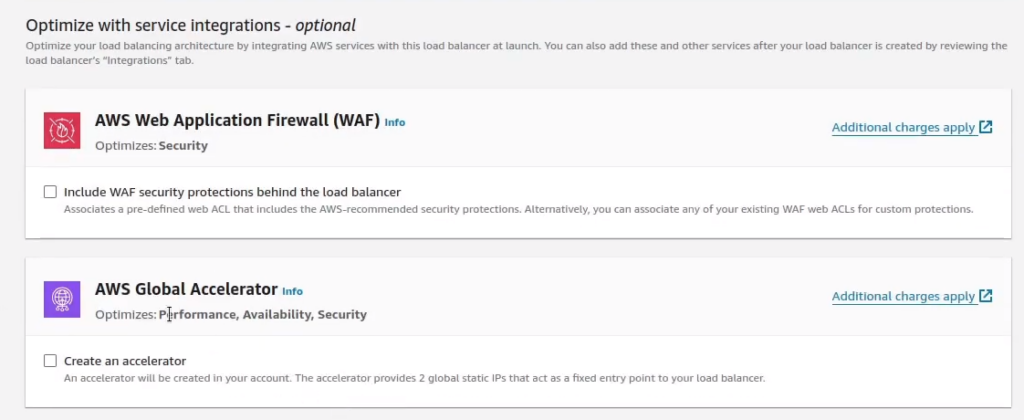
Task: Click the Optimizes: Security text
Action: [x=152, y=146]
